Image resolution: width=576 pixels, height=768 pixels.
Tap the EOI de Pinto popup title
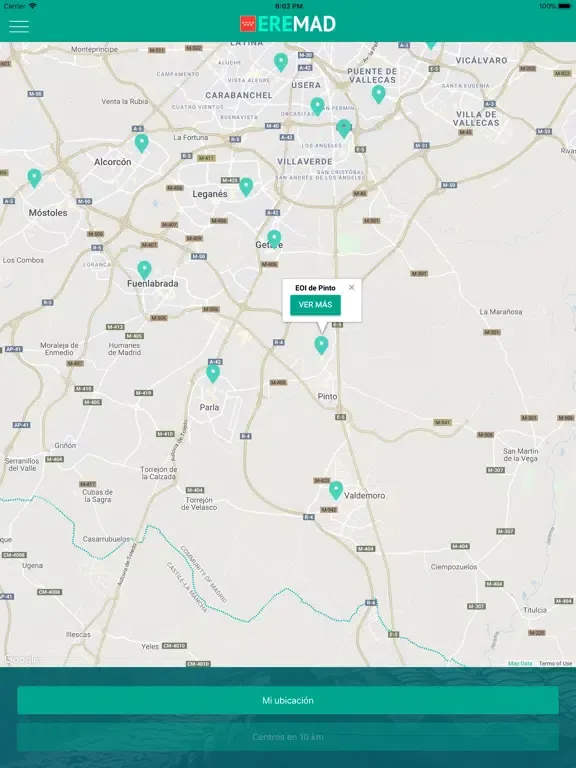[x=315, y=288]
